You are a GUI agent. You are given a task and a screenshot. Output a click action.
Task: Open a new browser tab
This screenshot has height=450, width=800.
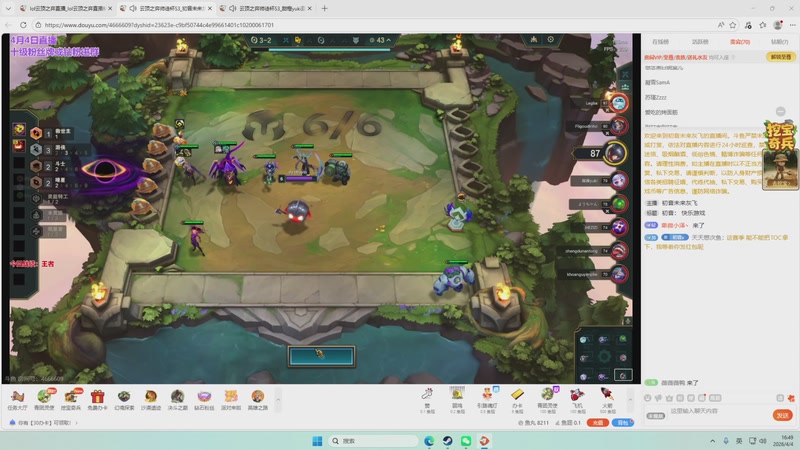[324, 8]
